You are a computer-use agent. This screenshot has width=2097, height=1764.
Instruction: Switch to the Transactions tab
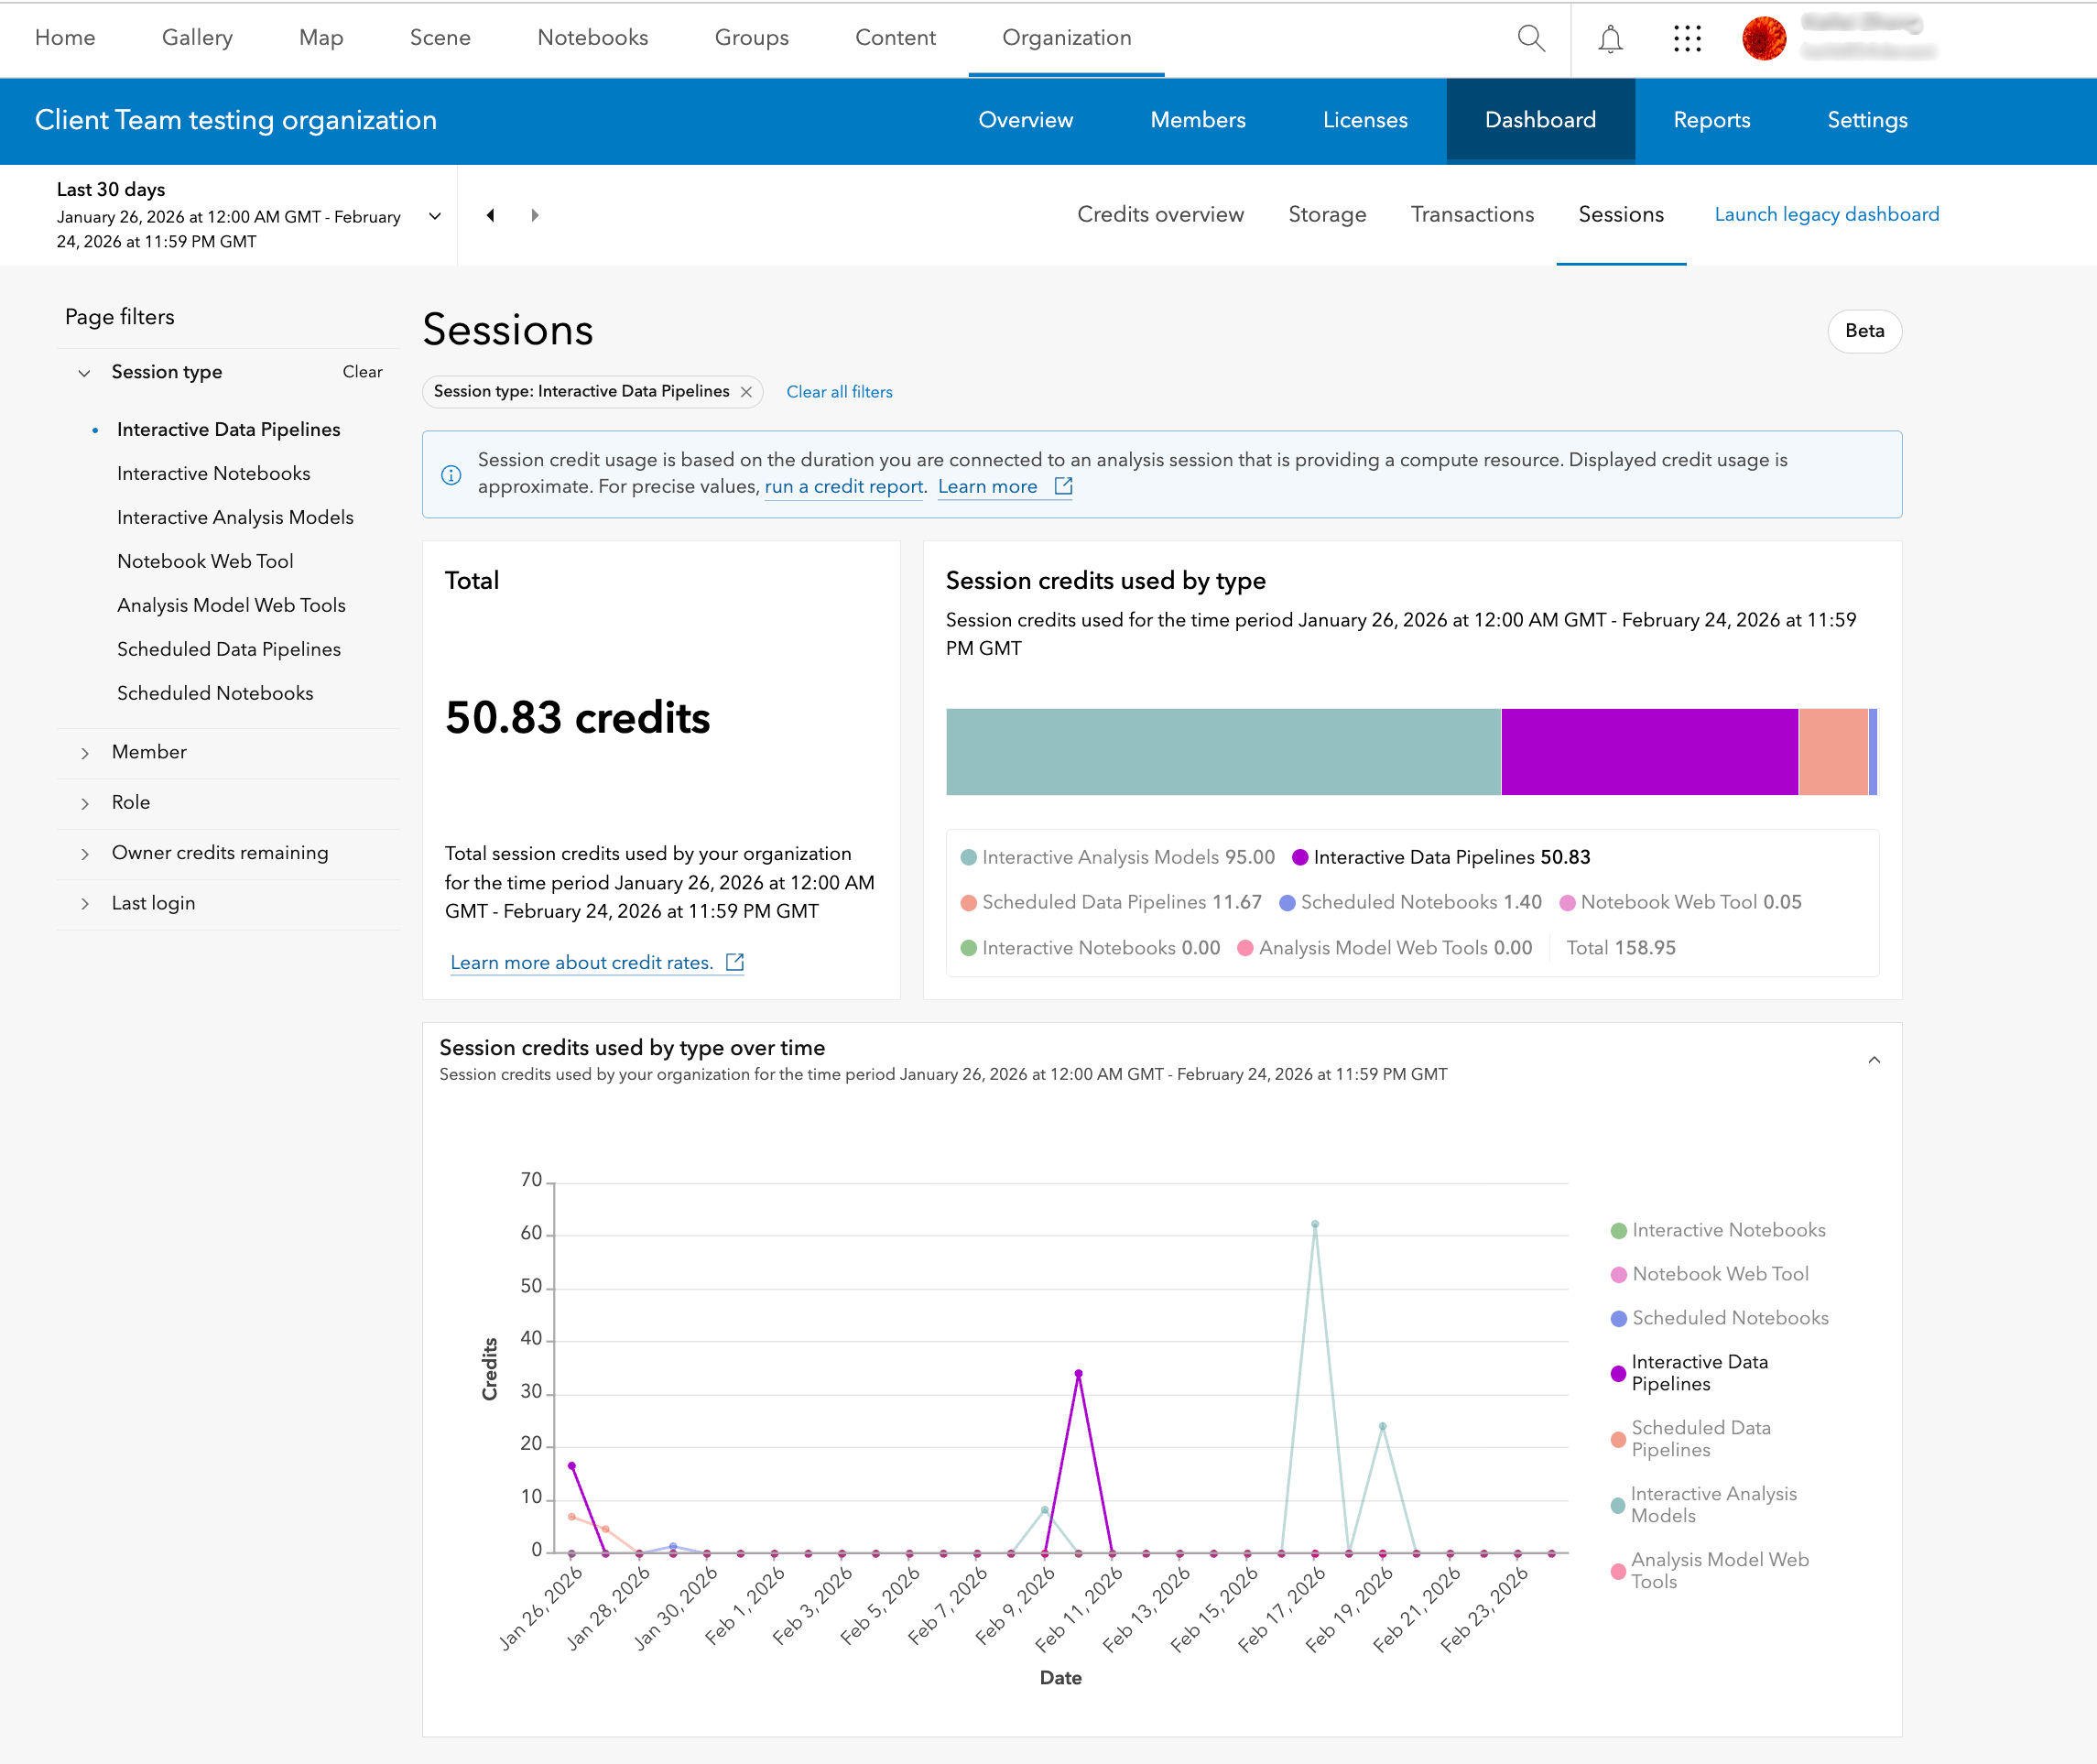pyautogui.click(x=1472, y=214)
